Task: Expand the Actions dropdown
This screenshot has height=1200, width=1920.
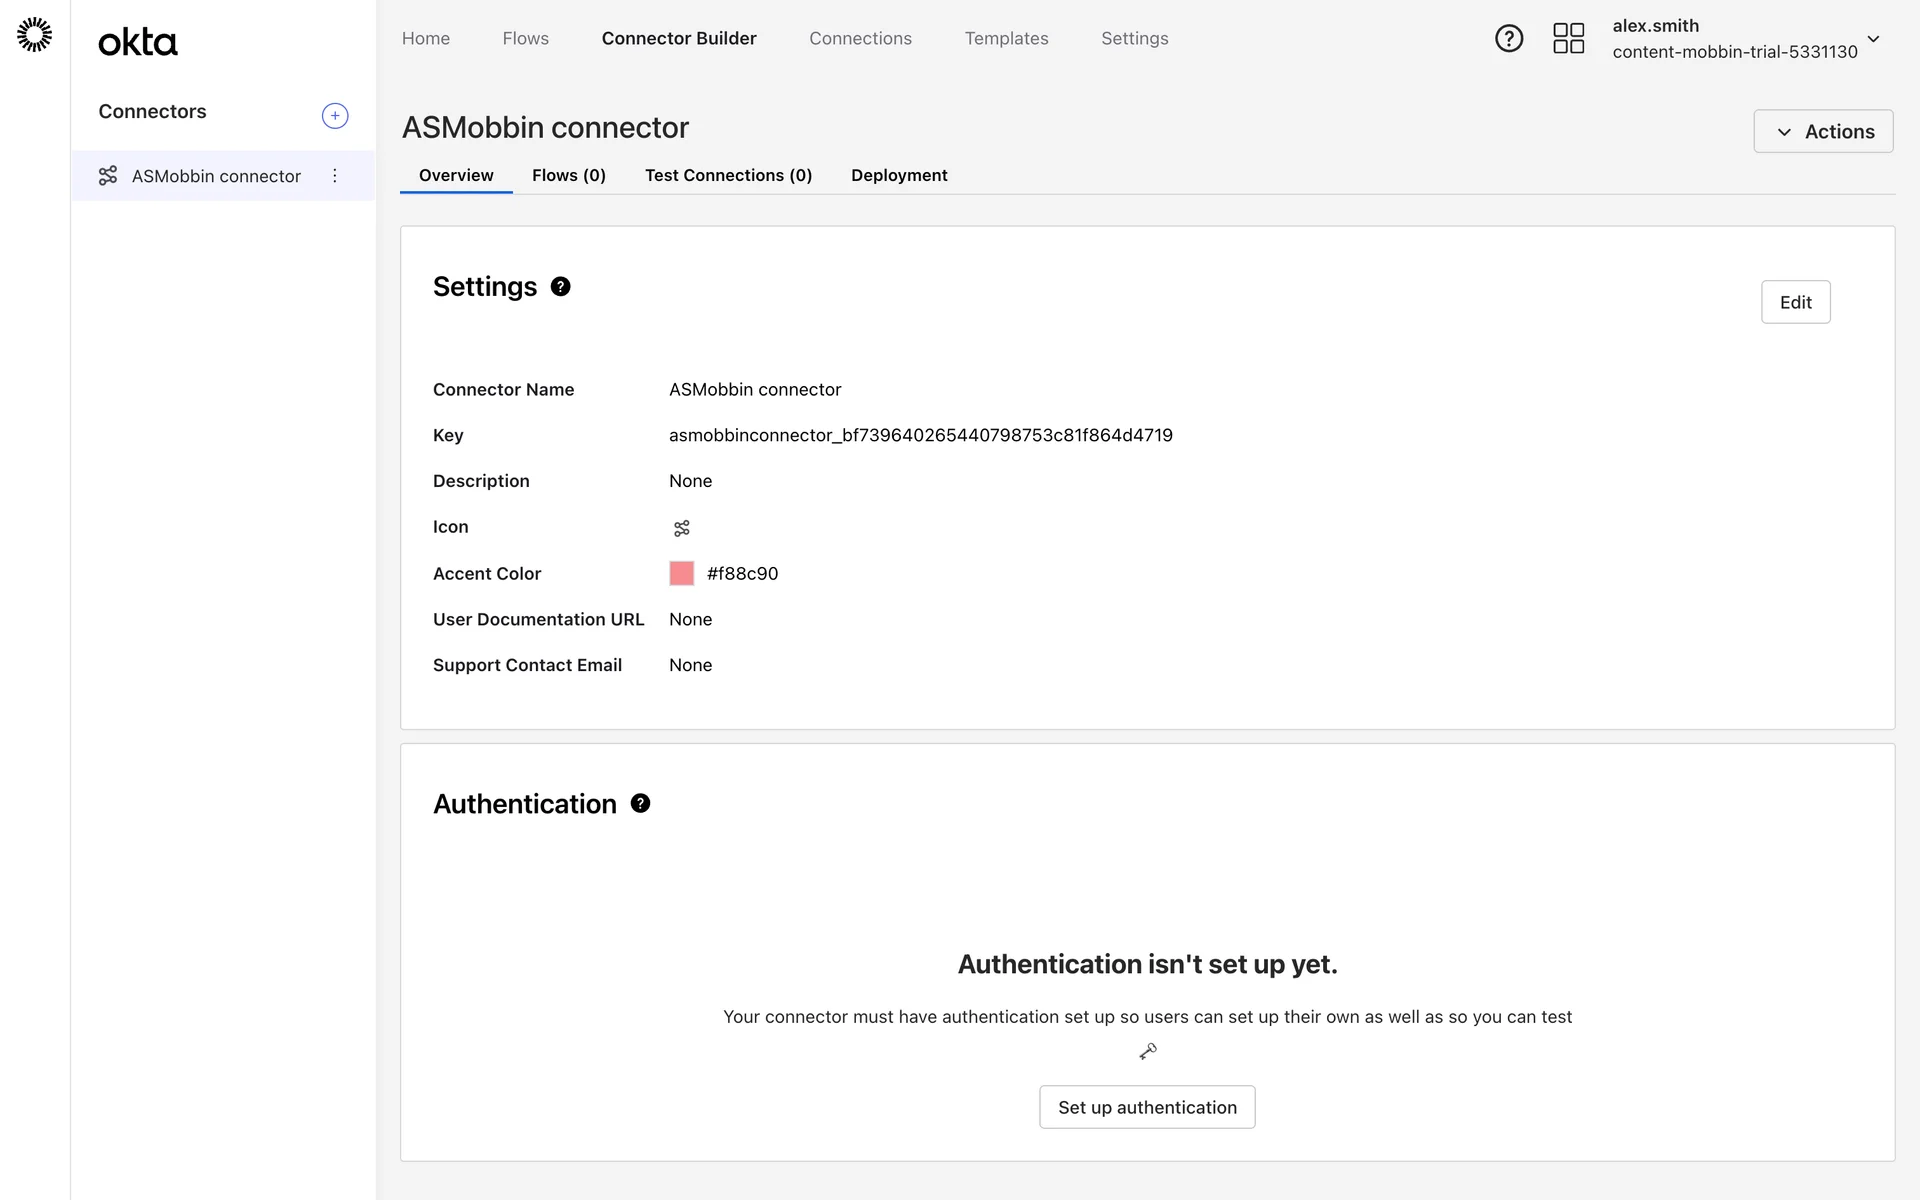Action: coord(1823,132)
